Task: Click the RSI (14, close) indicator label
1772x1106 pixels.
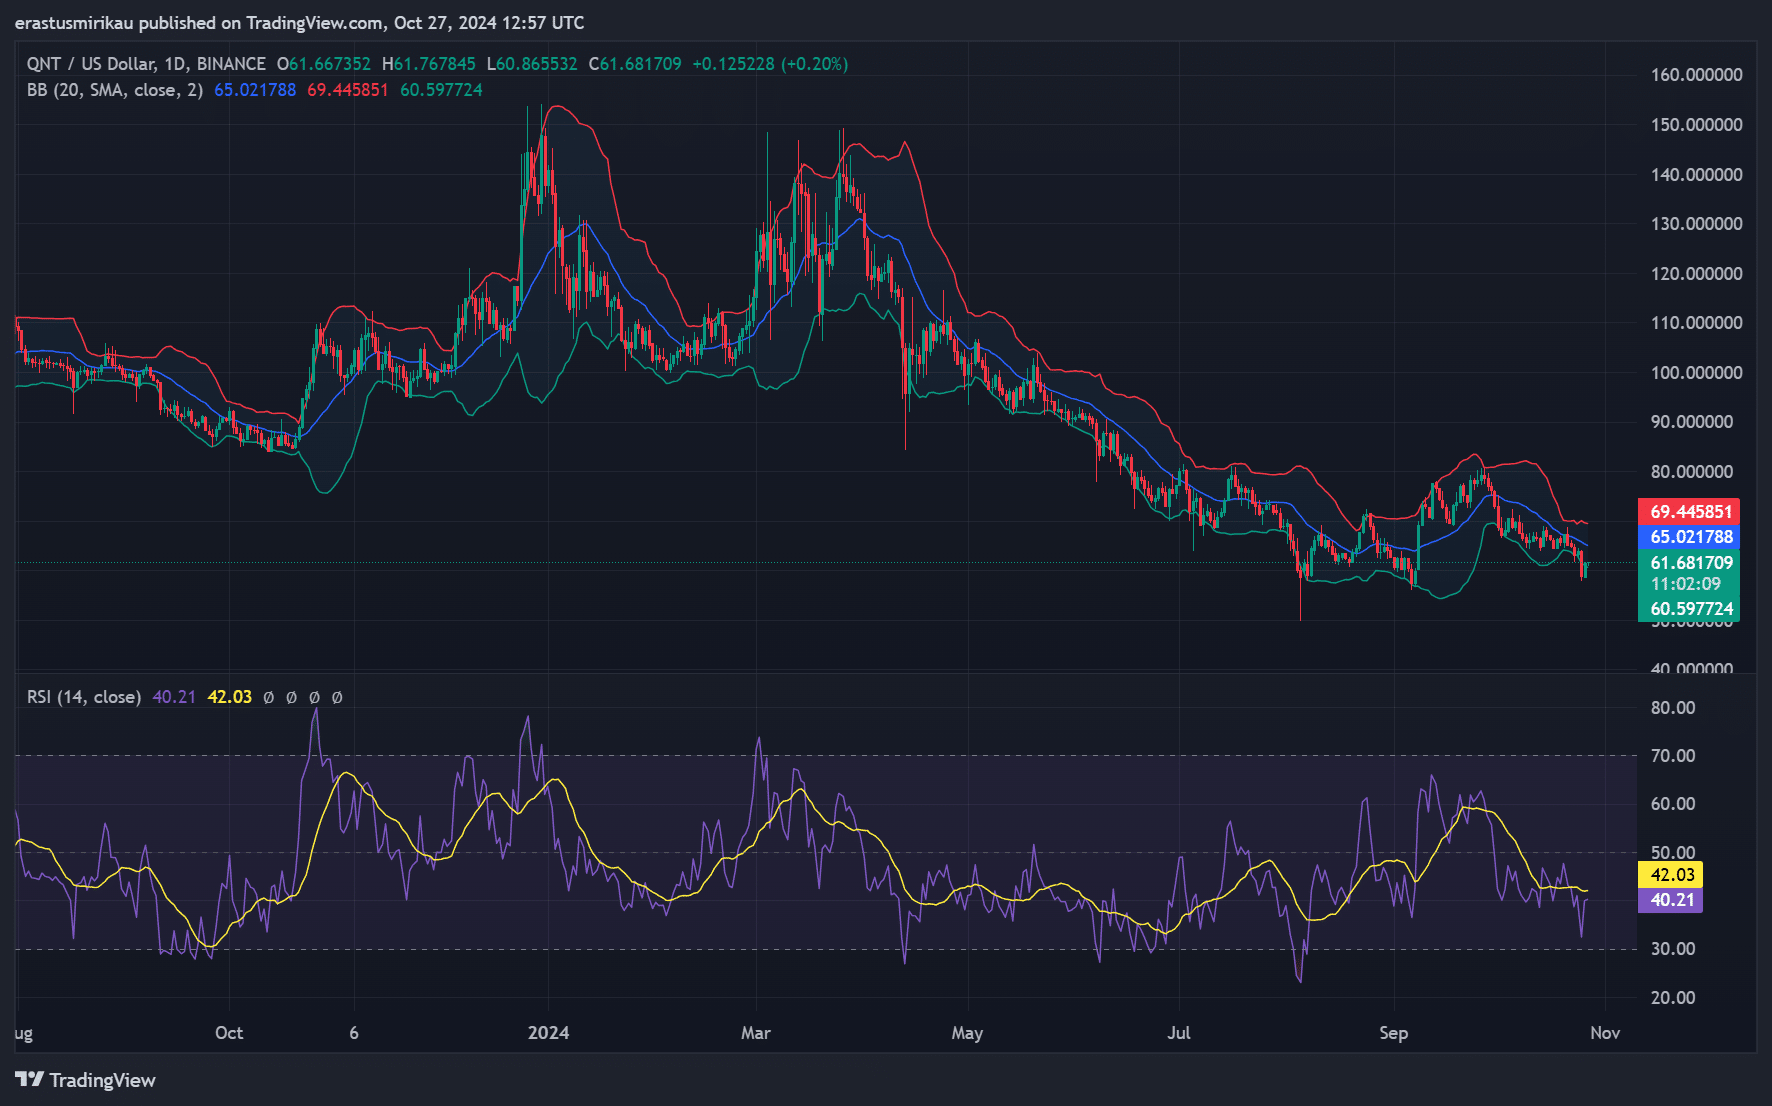Action: point(84,697)
